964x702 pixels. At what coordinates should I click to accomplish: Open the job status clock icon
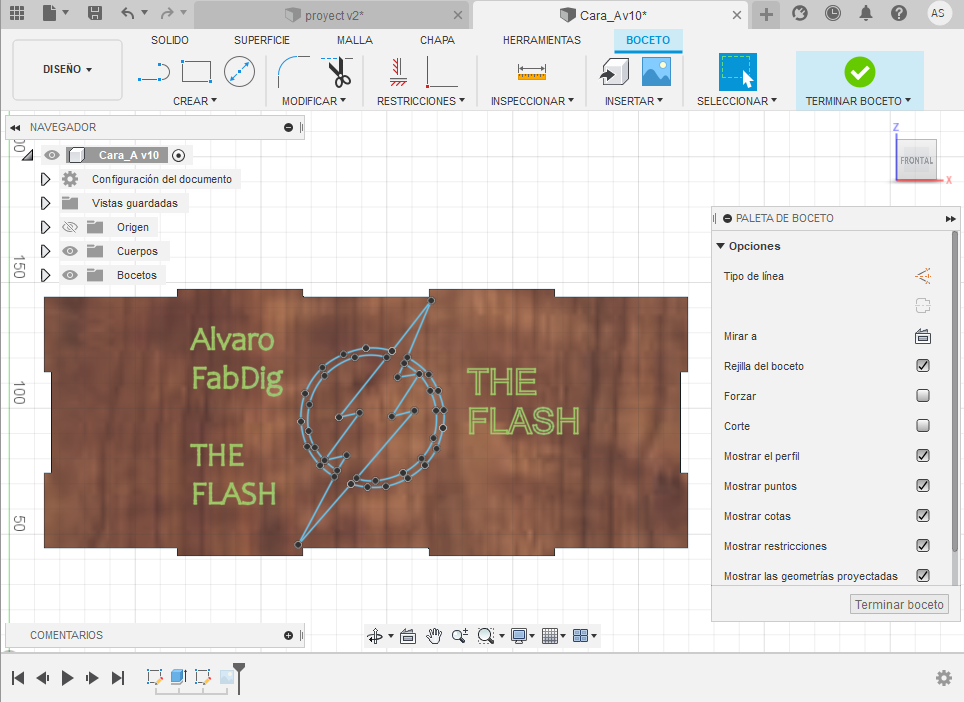pyautogui.click(x=832, y=13)
